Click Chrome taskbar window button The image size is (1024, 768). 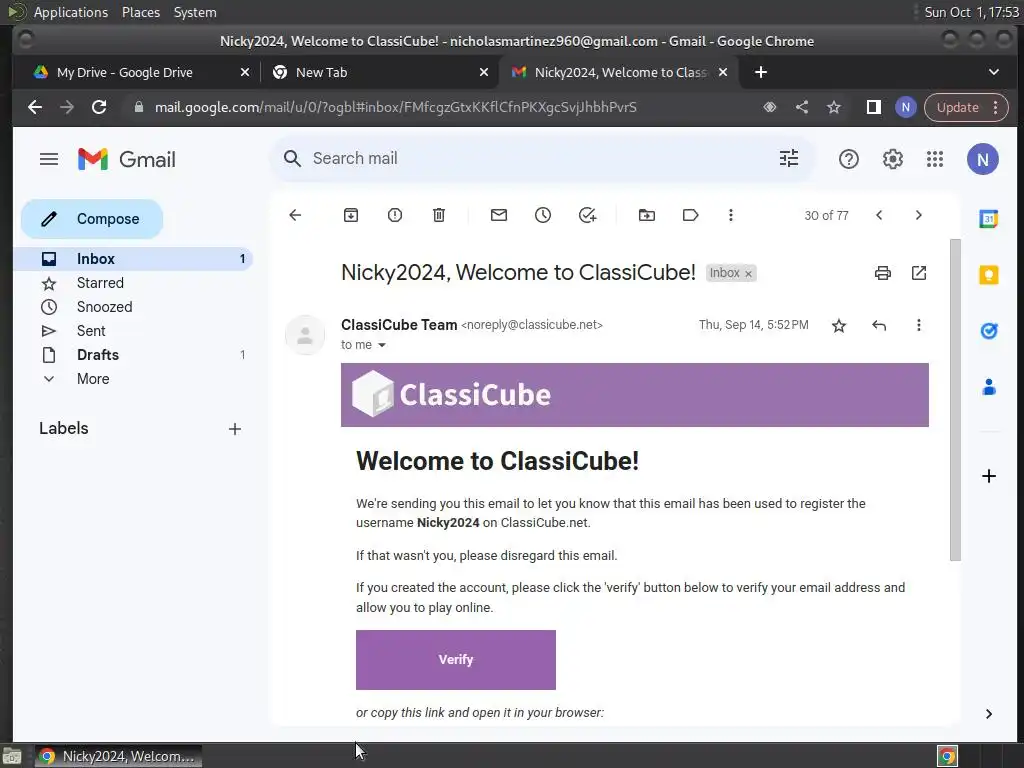click(x=118, y=756)
